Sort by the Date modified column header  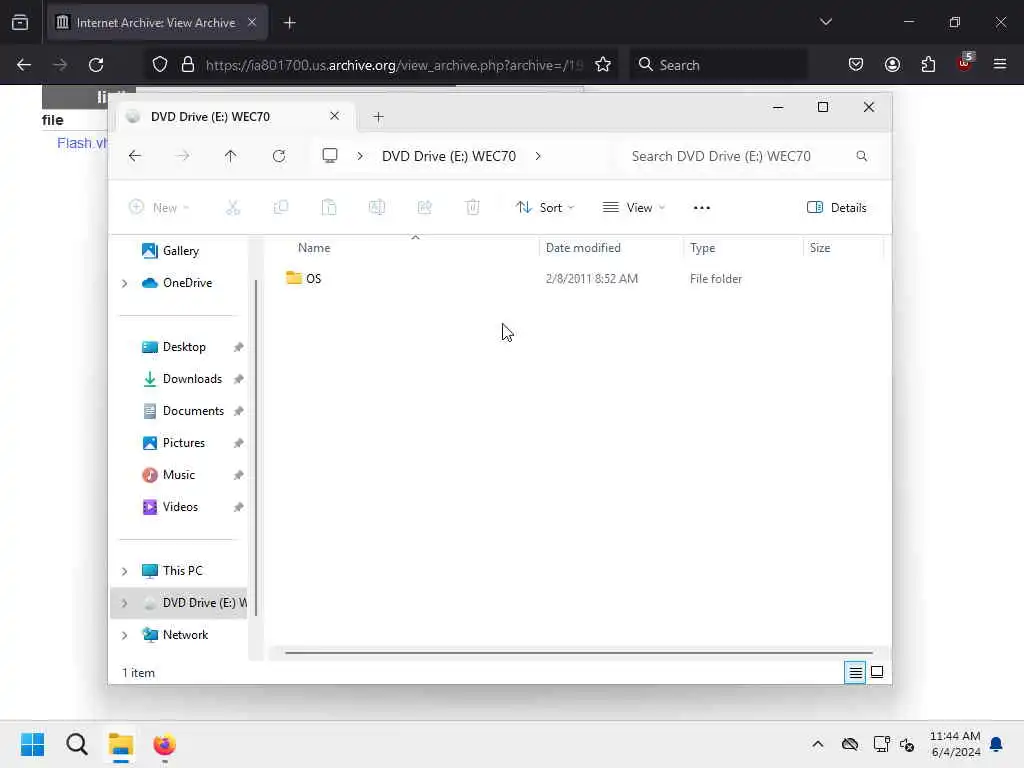point(583,248)
